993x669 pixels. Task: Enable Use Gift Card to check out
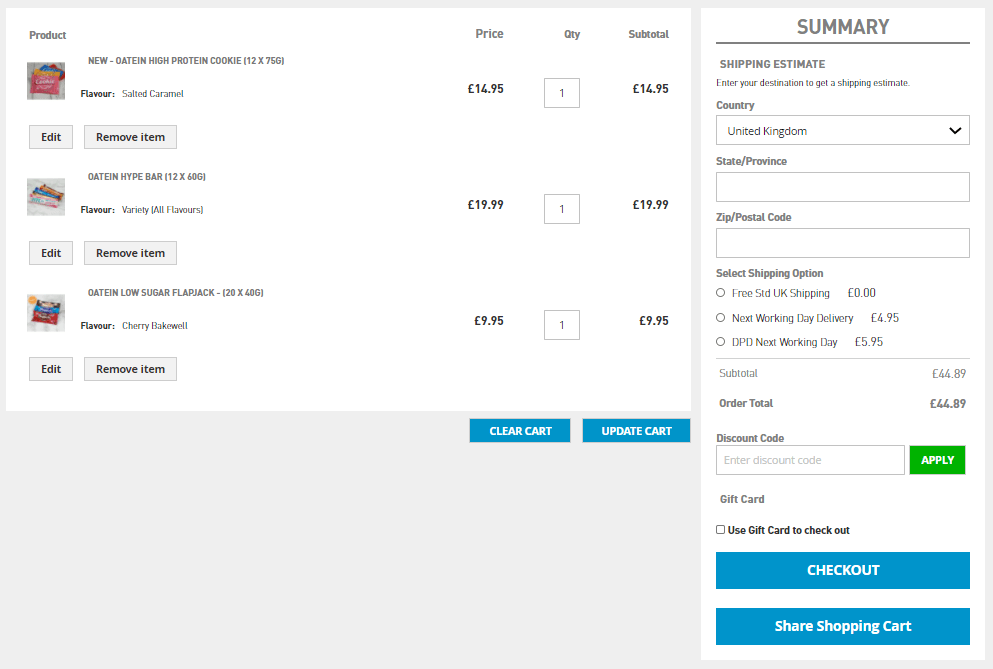tap(721, 530)
